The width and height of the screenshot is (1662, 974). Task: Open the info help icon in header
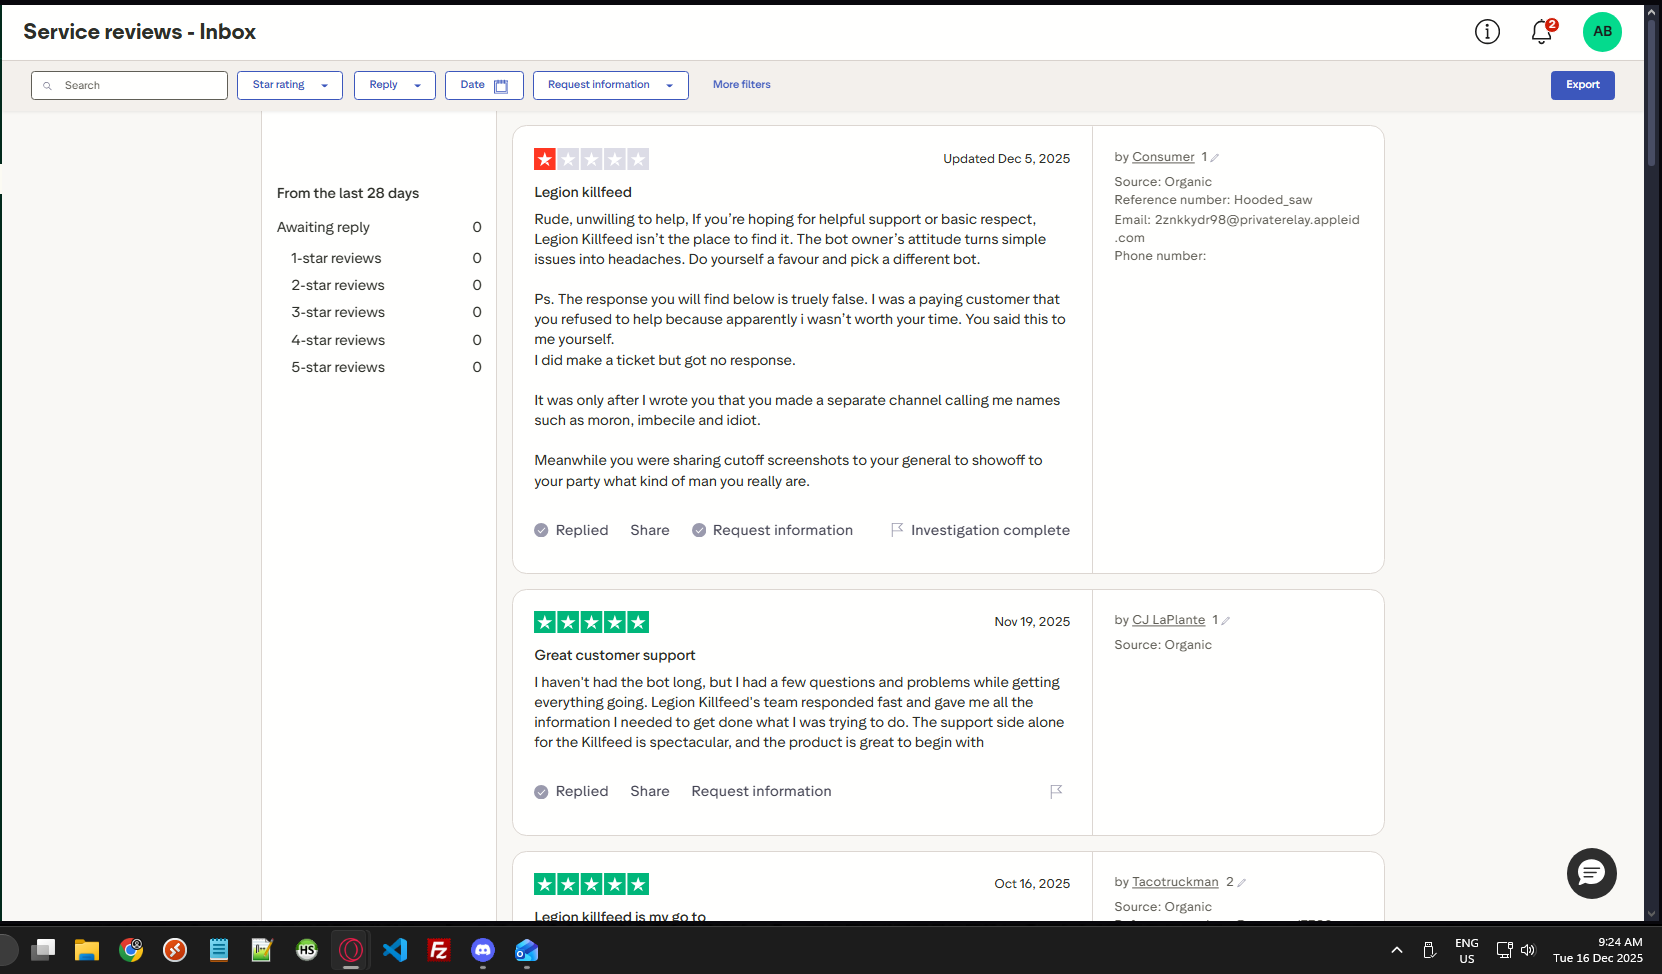click(x=1487, y=32)
